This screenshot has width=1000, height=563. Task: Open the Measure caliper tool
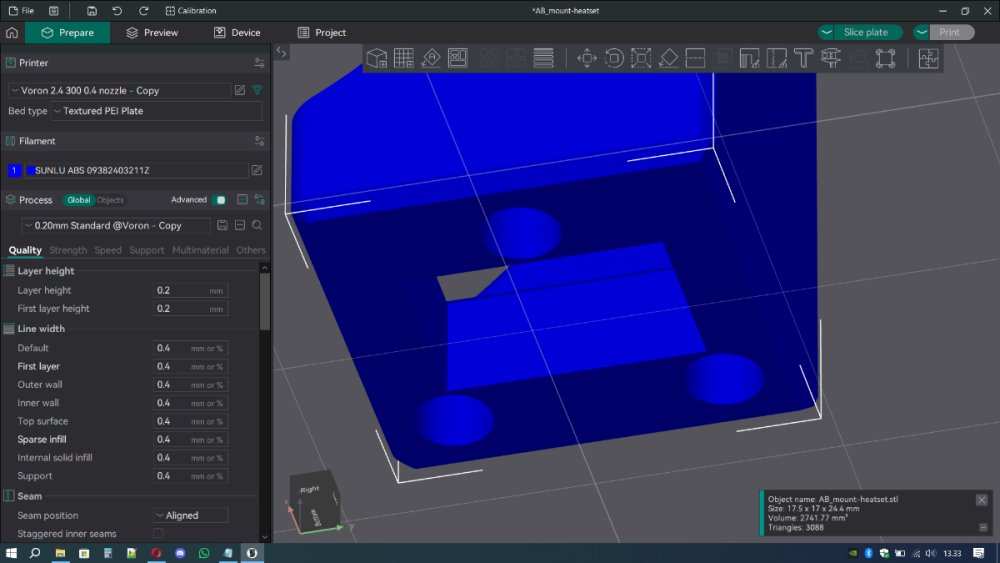pyautogui.click(x=830, y=58)
